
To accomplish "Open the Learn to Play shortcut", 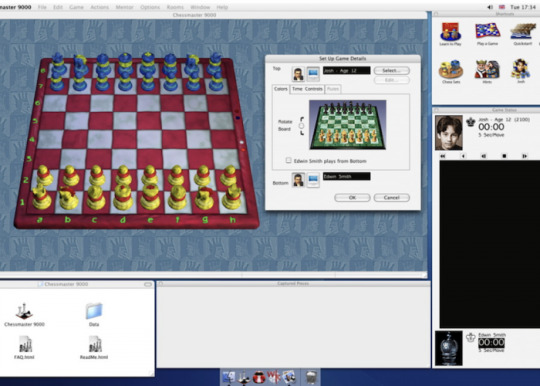I will [x=450, y=31].
